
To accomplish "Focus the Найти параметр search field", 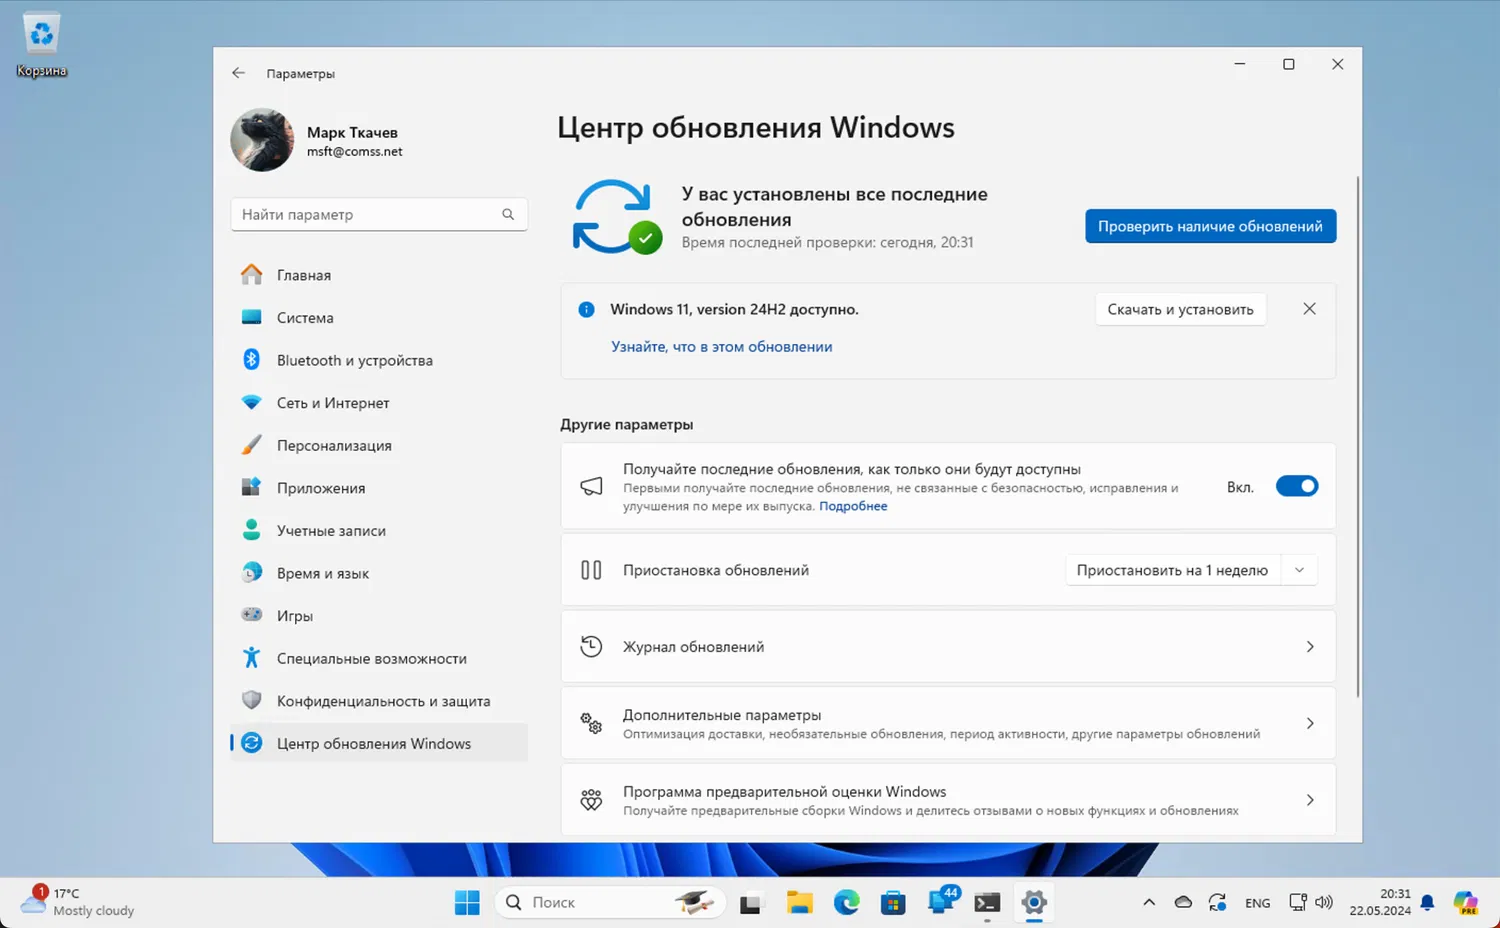I will [x=379, y=214].
